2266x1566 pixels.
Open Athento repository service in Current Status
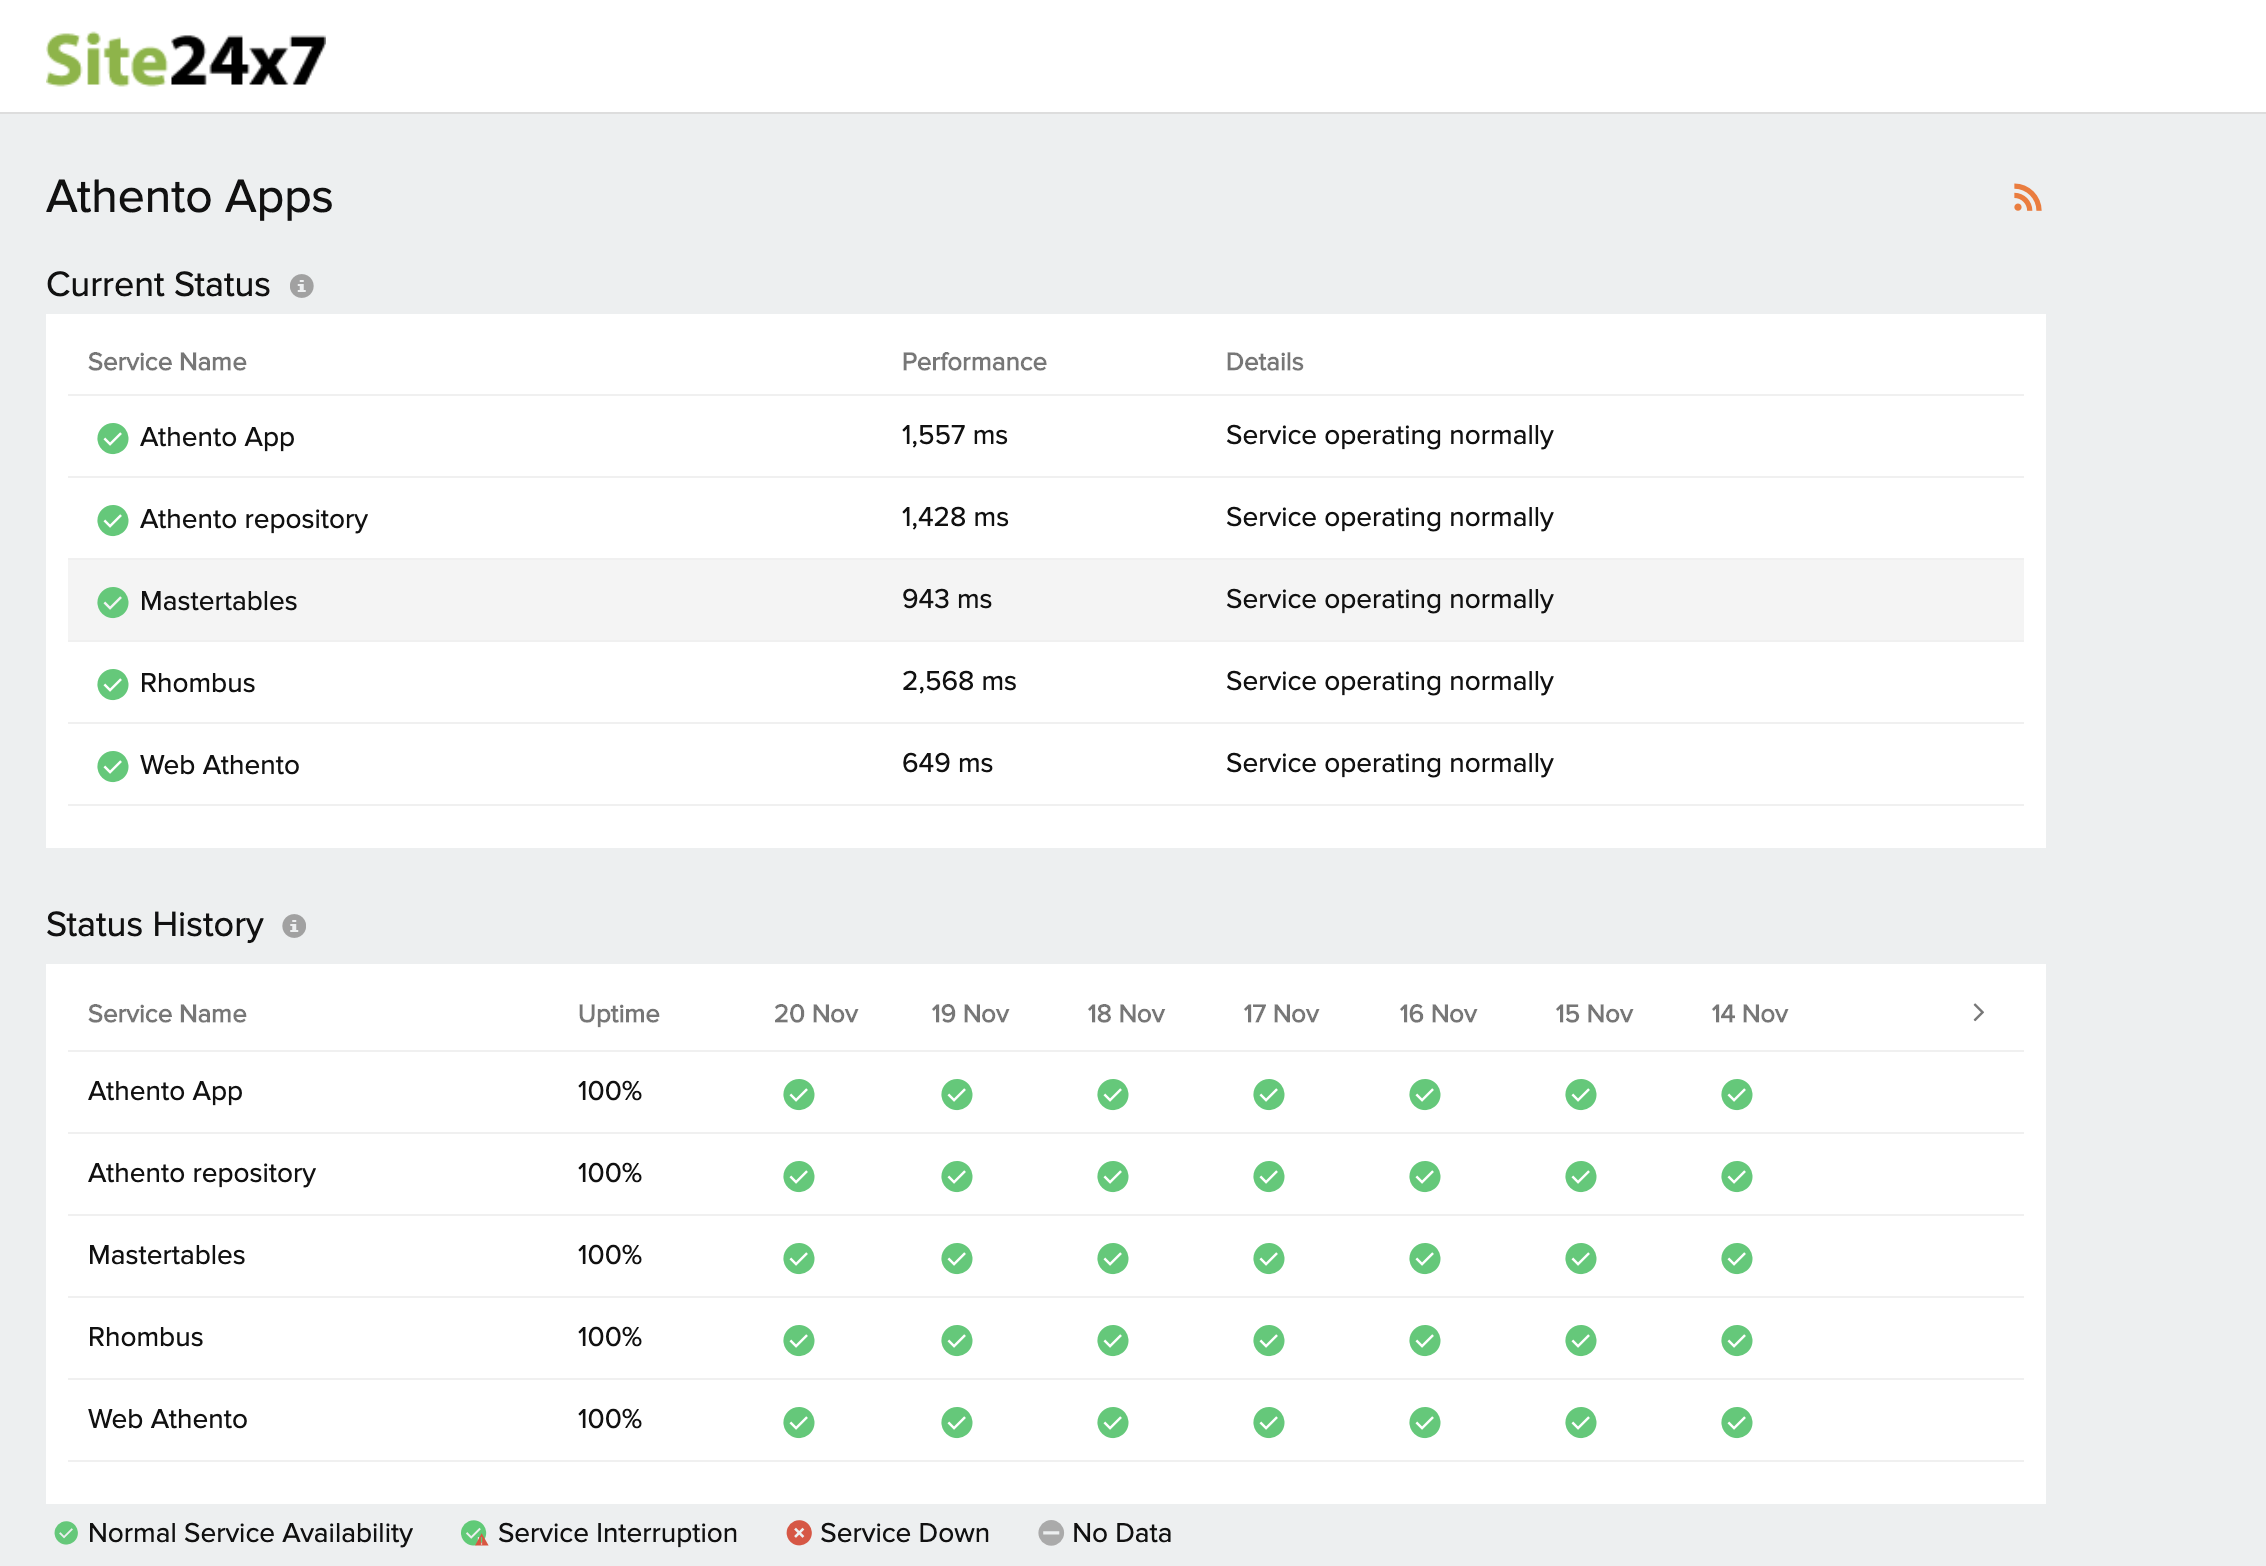coord(254,519)
